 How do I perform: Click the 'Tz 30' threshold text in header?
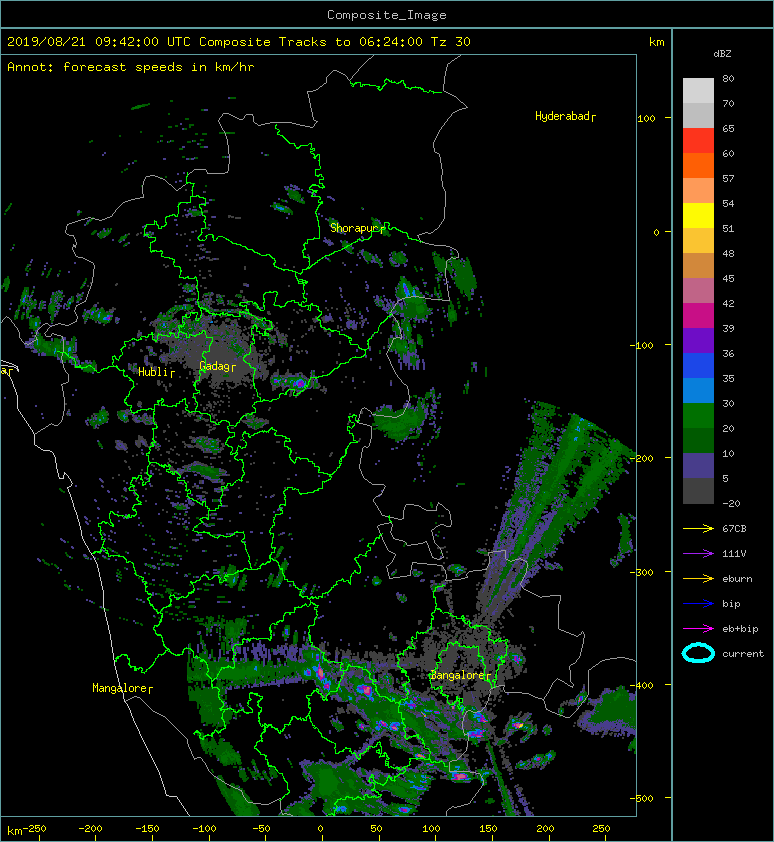tap(451, 42)
